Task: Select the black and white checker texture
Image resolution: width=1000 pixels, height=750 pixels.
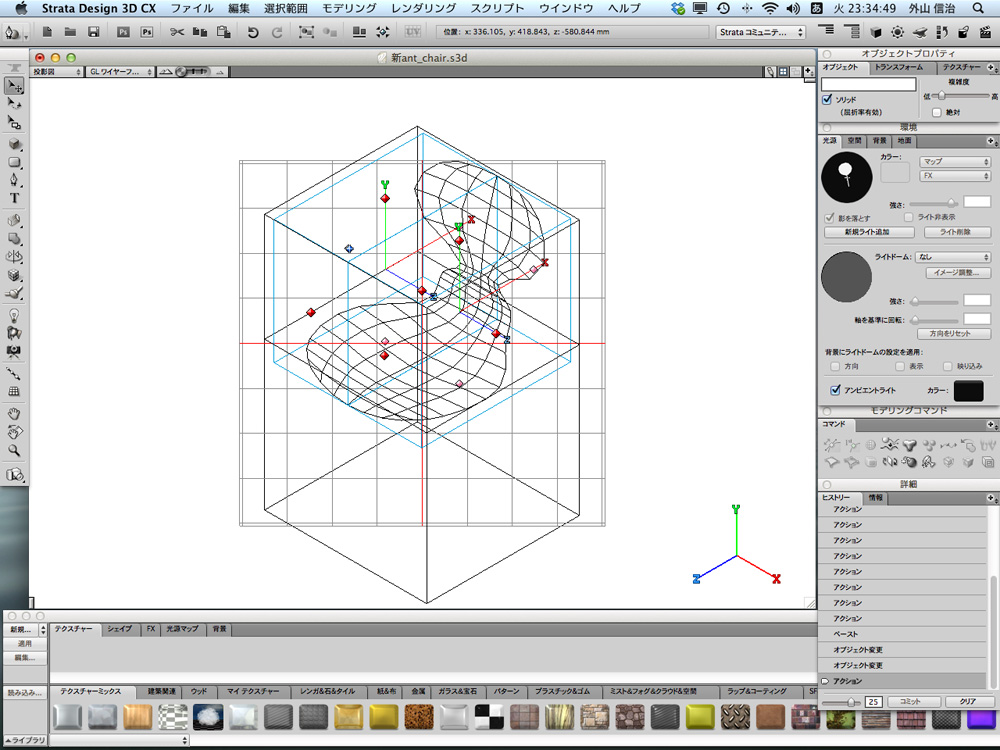Action: tap(489, 717)
